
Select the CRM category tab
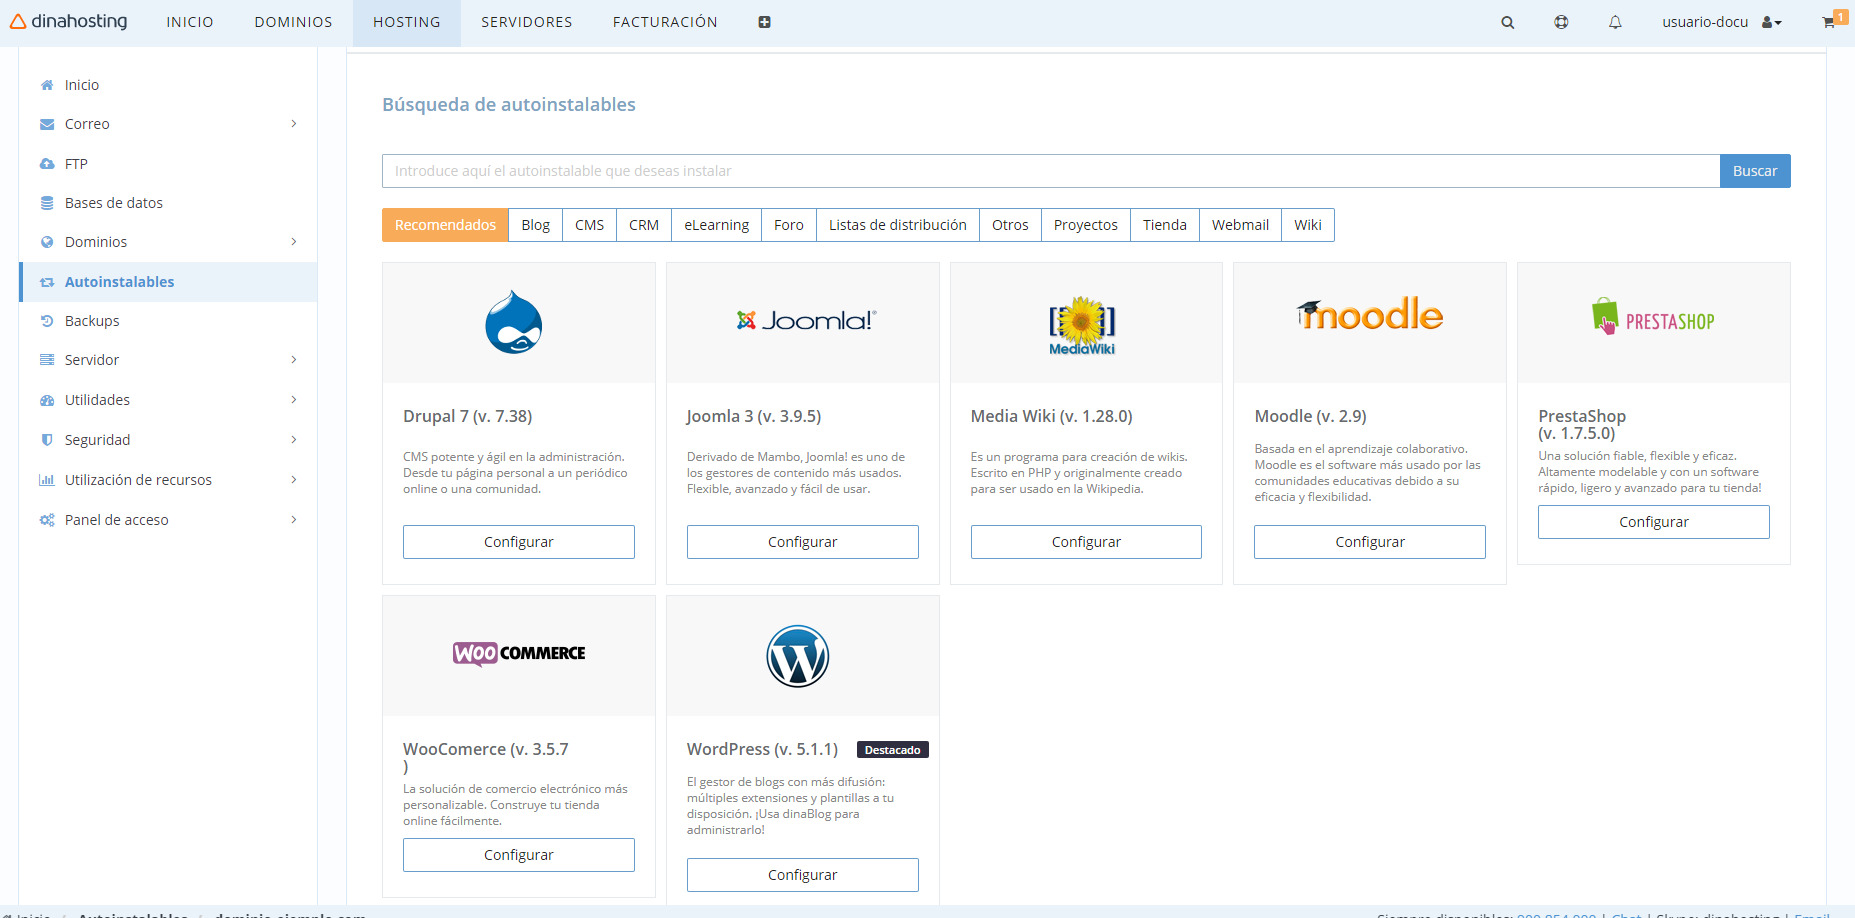[x=644, y=225]
